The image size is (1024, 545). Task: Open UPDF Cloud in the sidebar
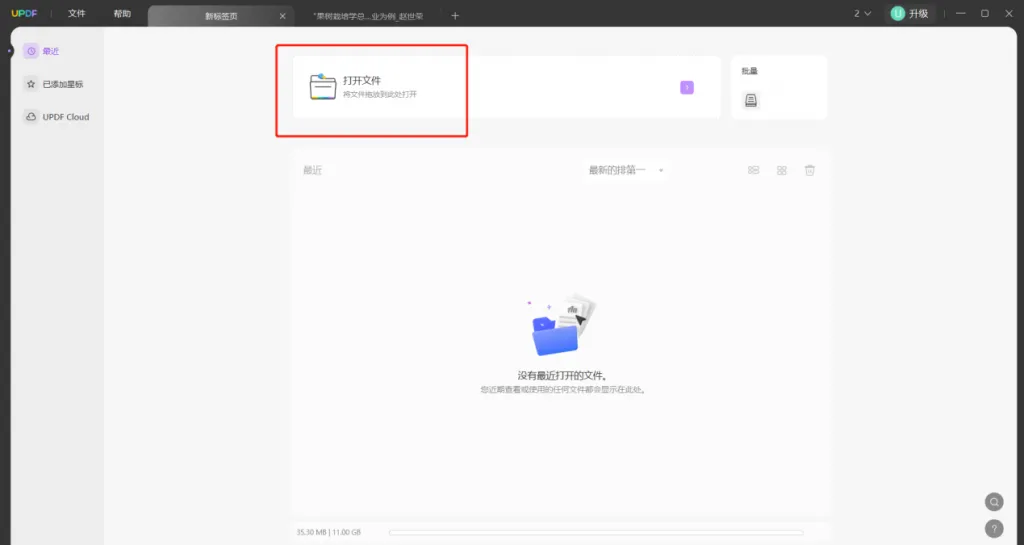(x=57, y=117)
